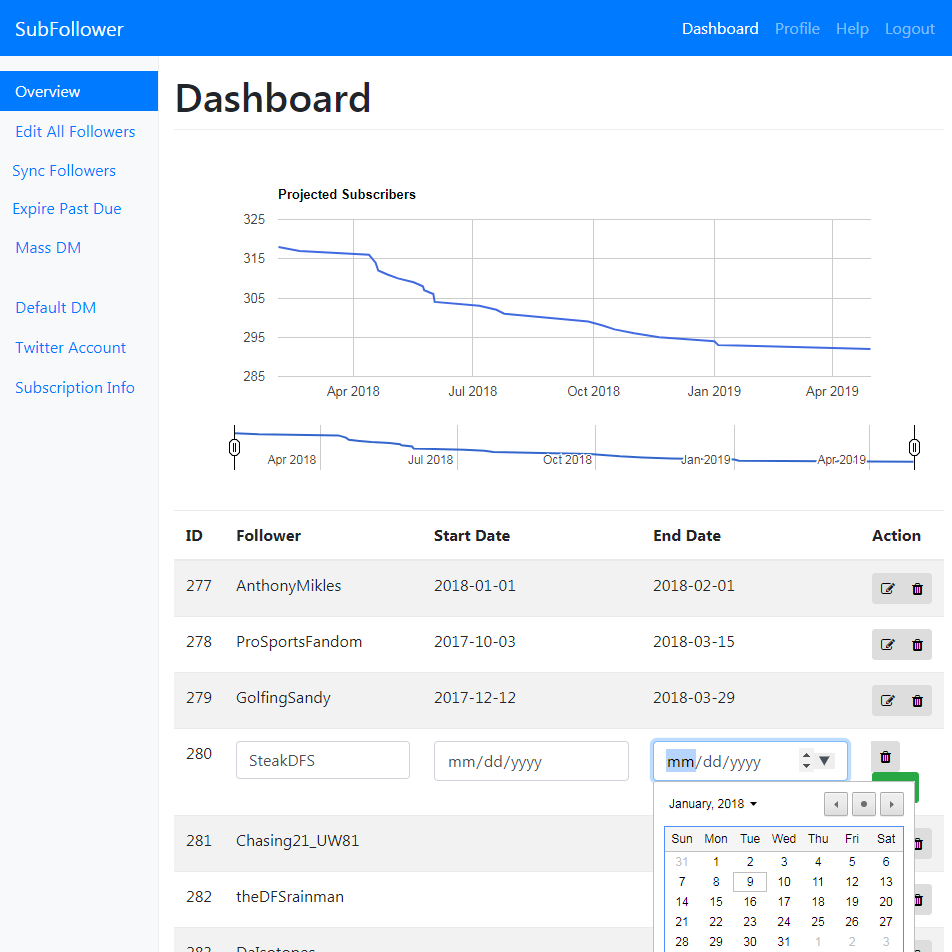Jump to today in date picker

[x=863, y=804]
